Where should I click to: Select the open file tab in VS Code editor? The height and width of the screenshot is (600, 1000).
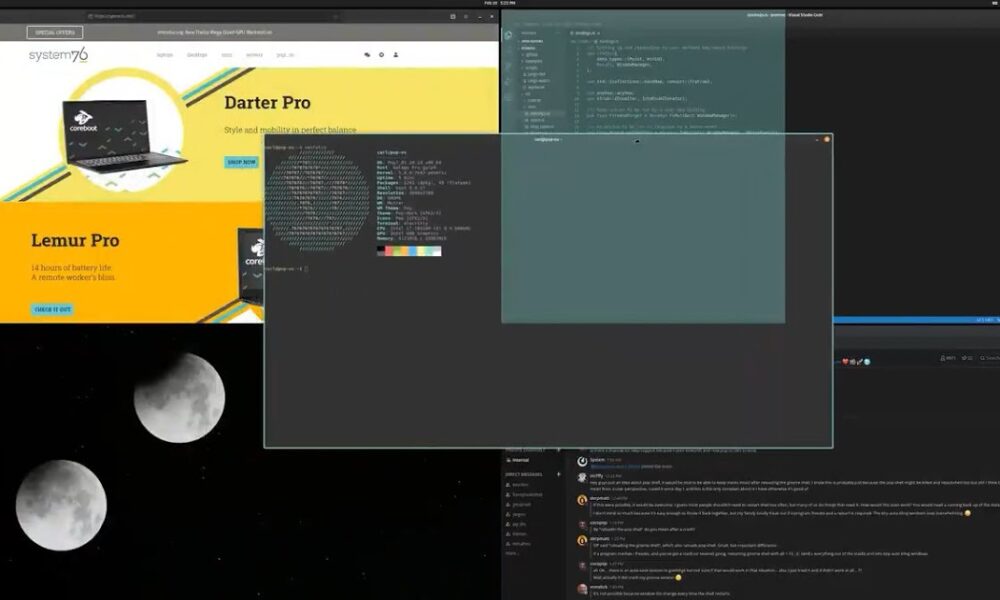(585, 33)
